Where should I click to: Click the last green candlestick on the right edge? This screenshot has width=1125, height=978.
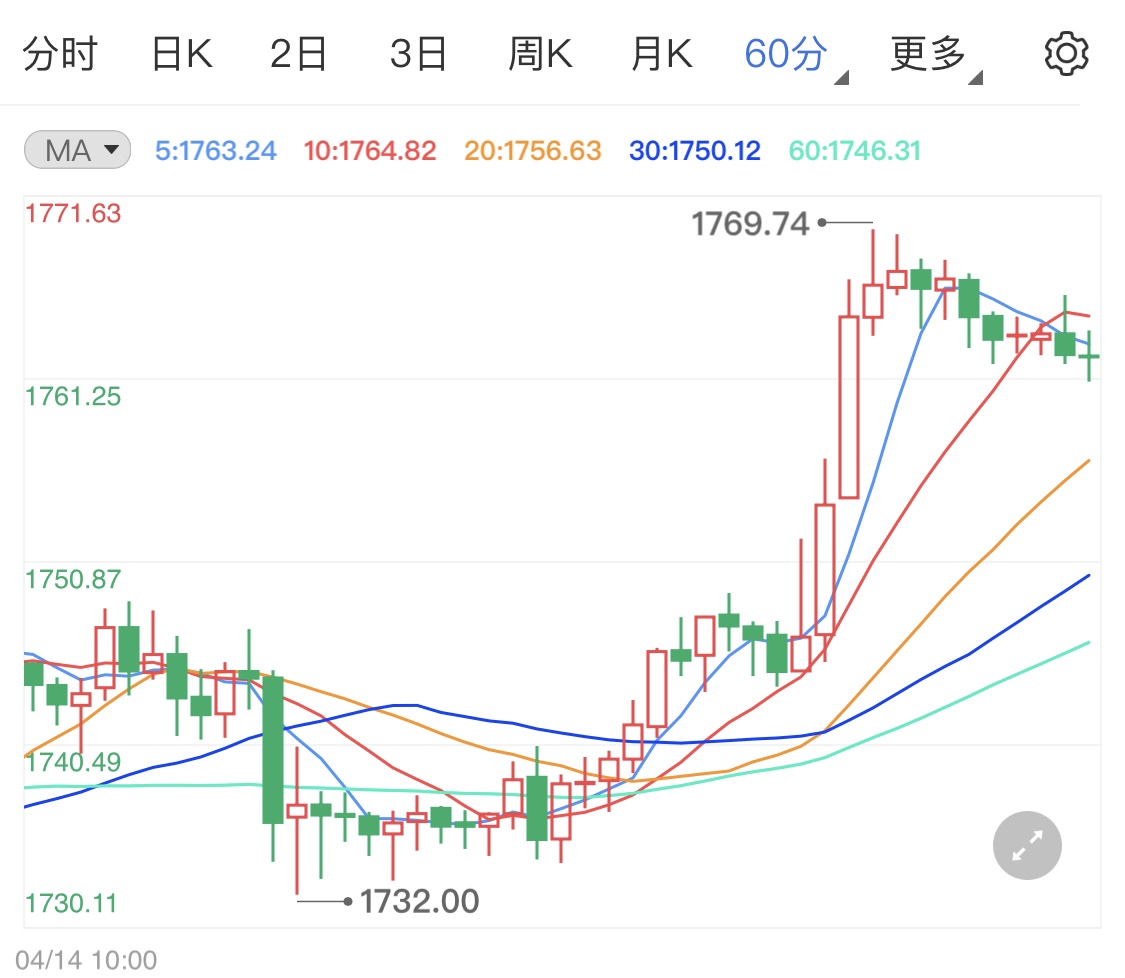[x=1088, y=356]
